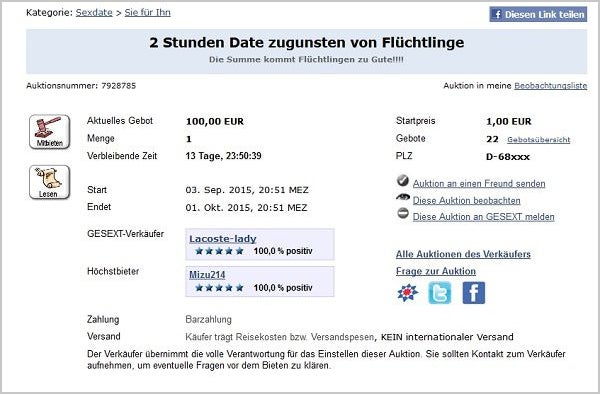Screen dimensions: 600x394
Task: Click the auction title 2 Stunden Date
Action: click(x=307, y=42)
